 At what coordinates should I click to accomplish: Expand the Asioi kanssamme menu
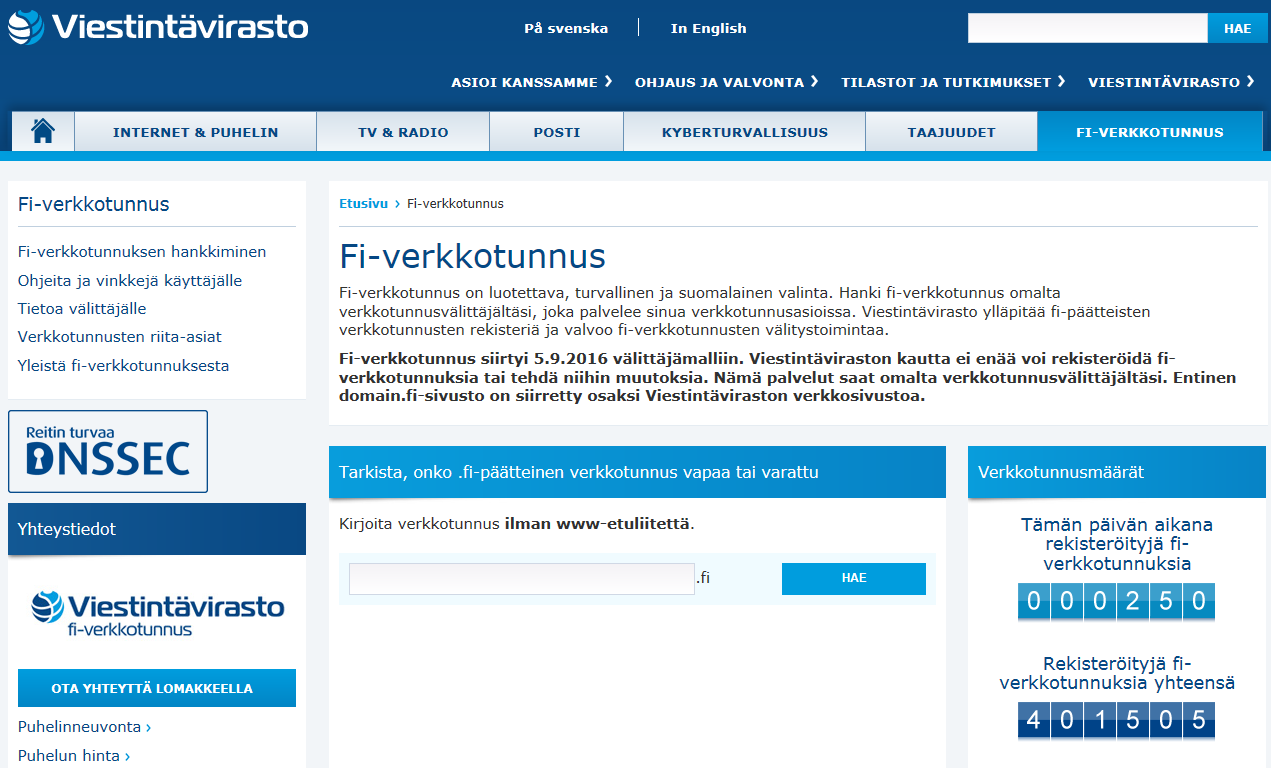(x=531, y=82)
